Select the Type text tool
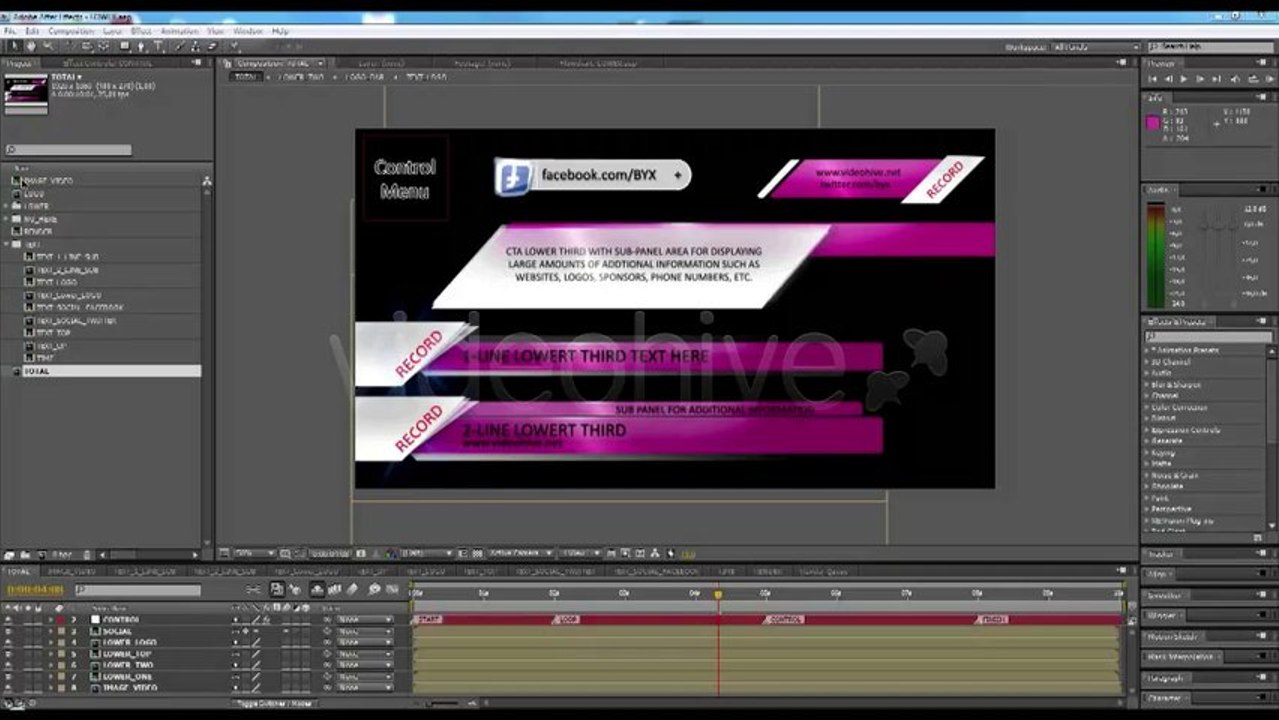1279x720 pixels. (158, 46)
